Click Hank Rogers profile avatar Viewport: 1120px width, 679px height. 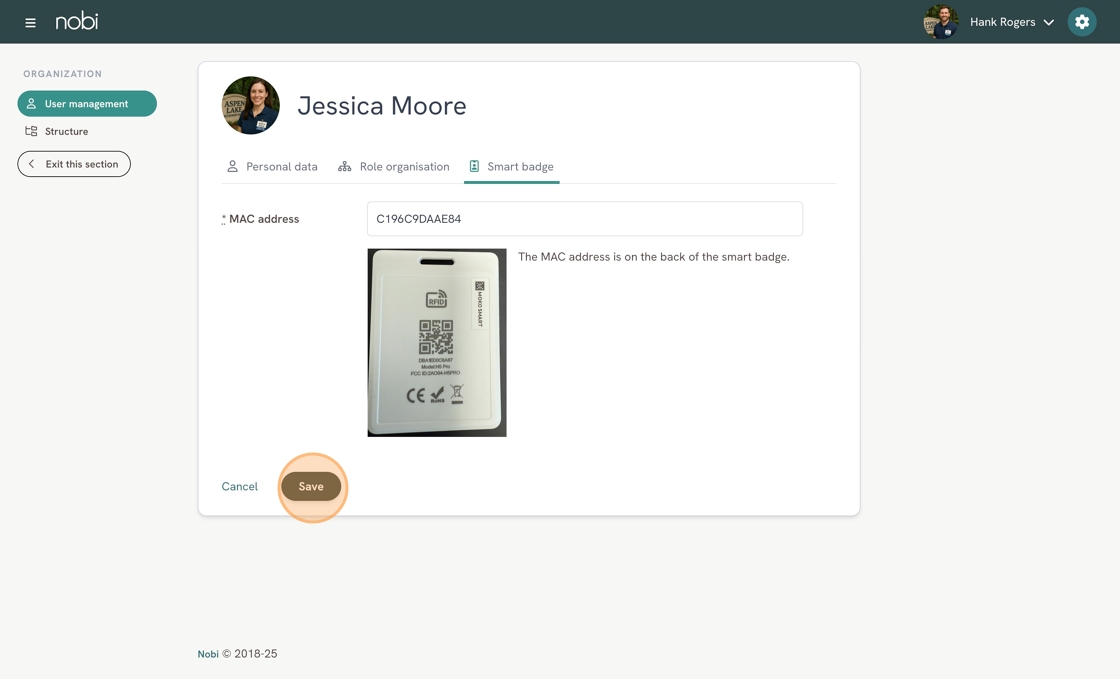point(941,22)
